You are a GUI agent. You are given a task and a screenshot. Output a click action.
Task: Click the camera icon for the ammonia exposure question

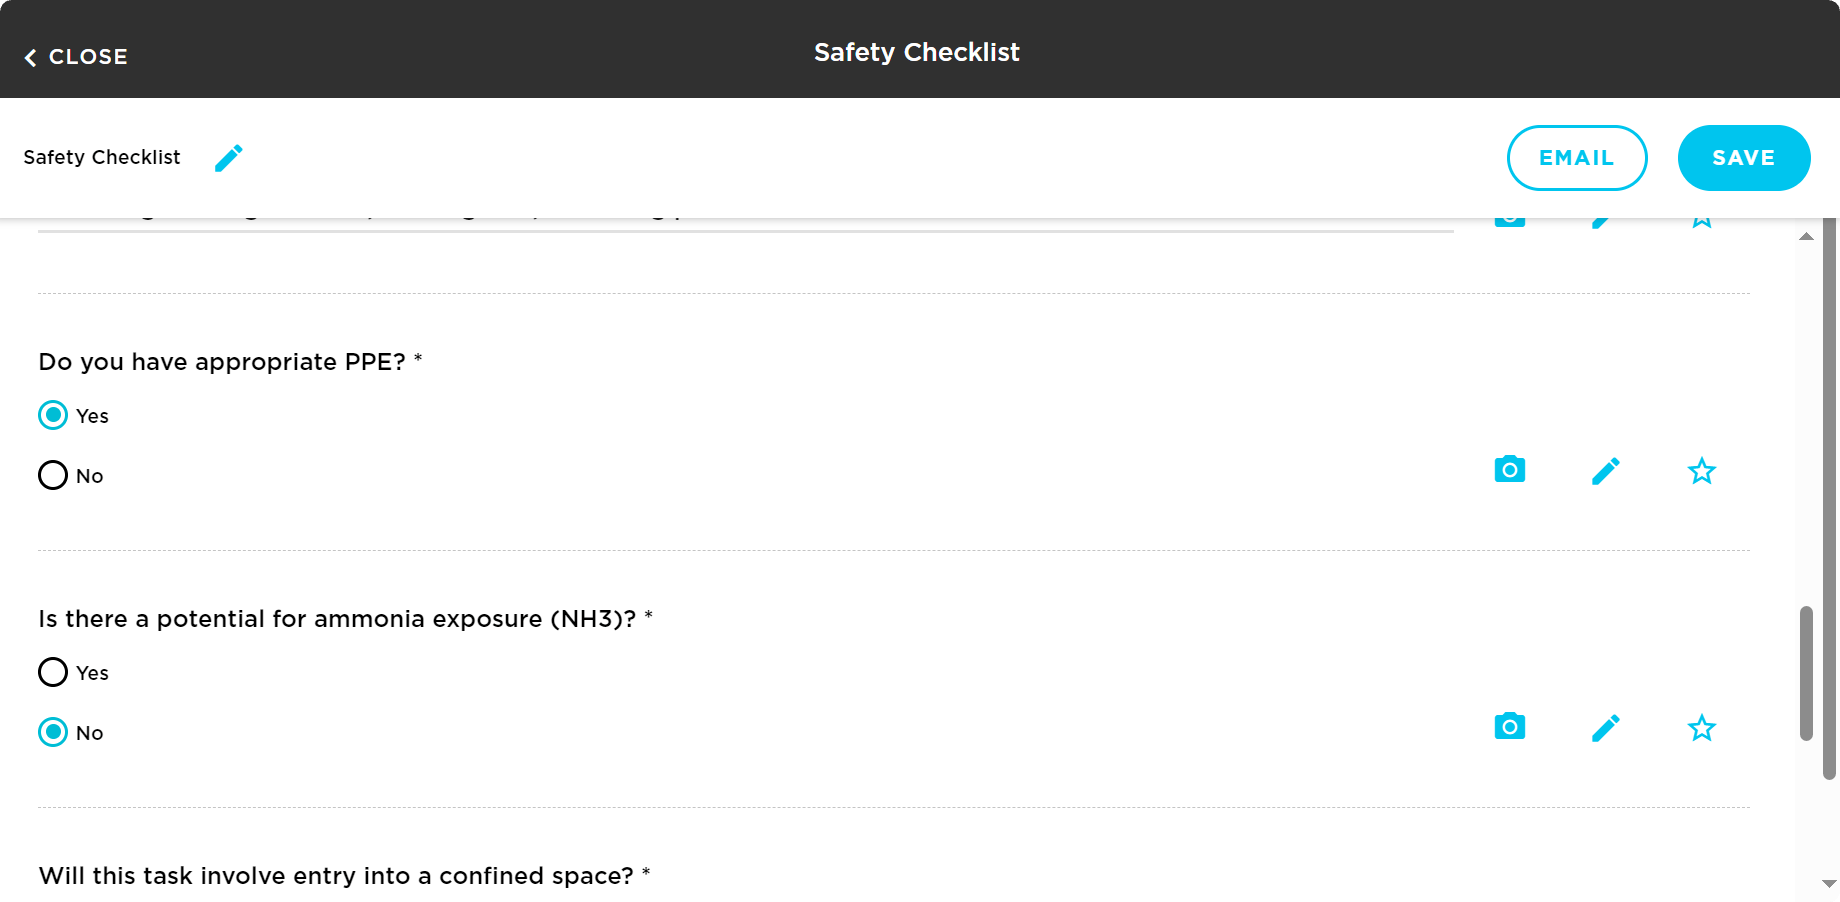pos(1509,727)
